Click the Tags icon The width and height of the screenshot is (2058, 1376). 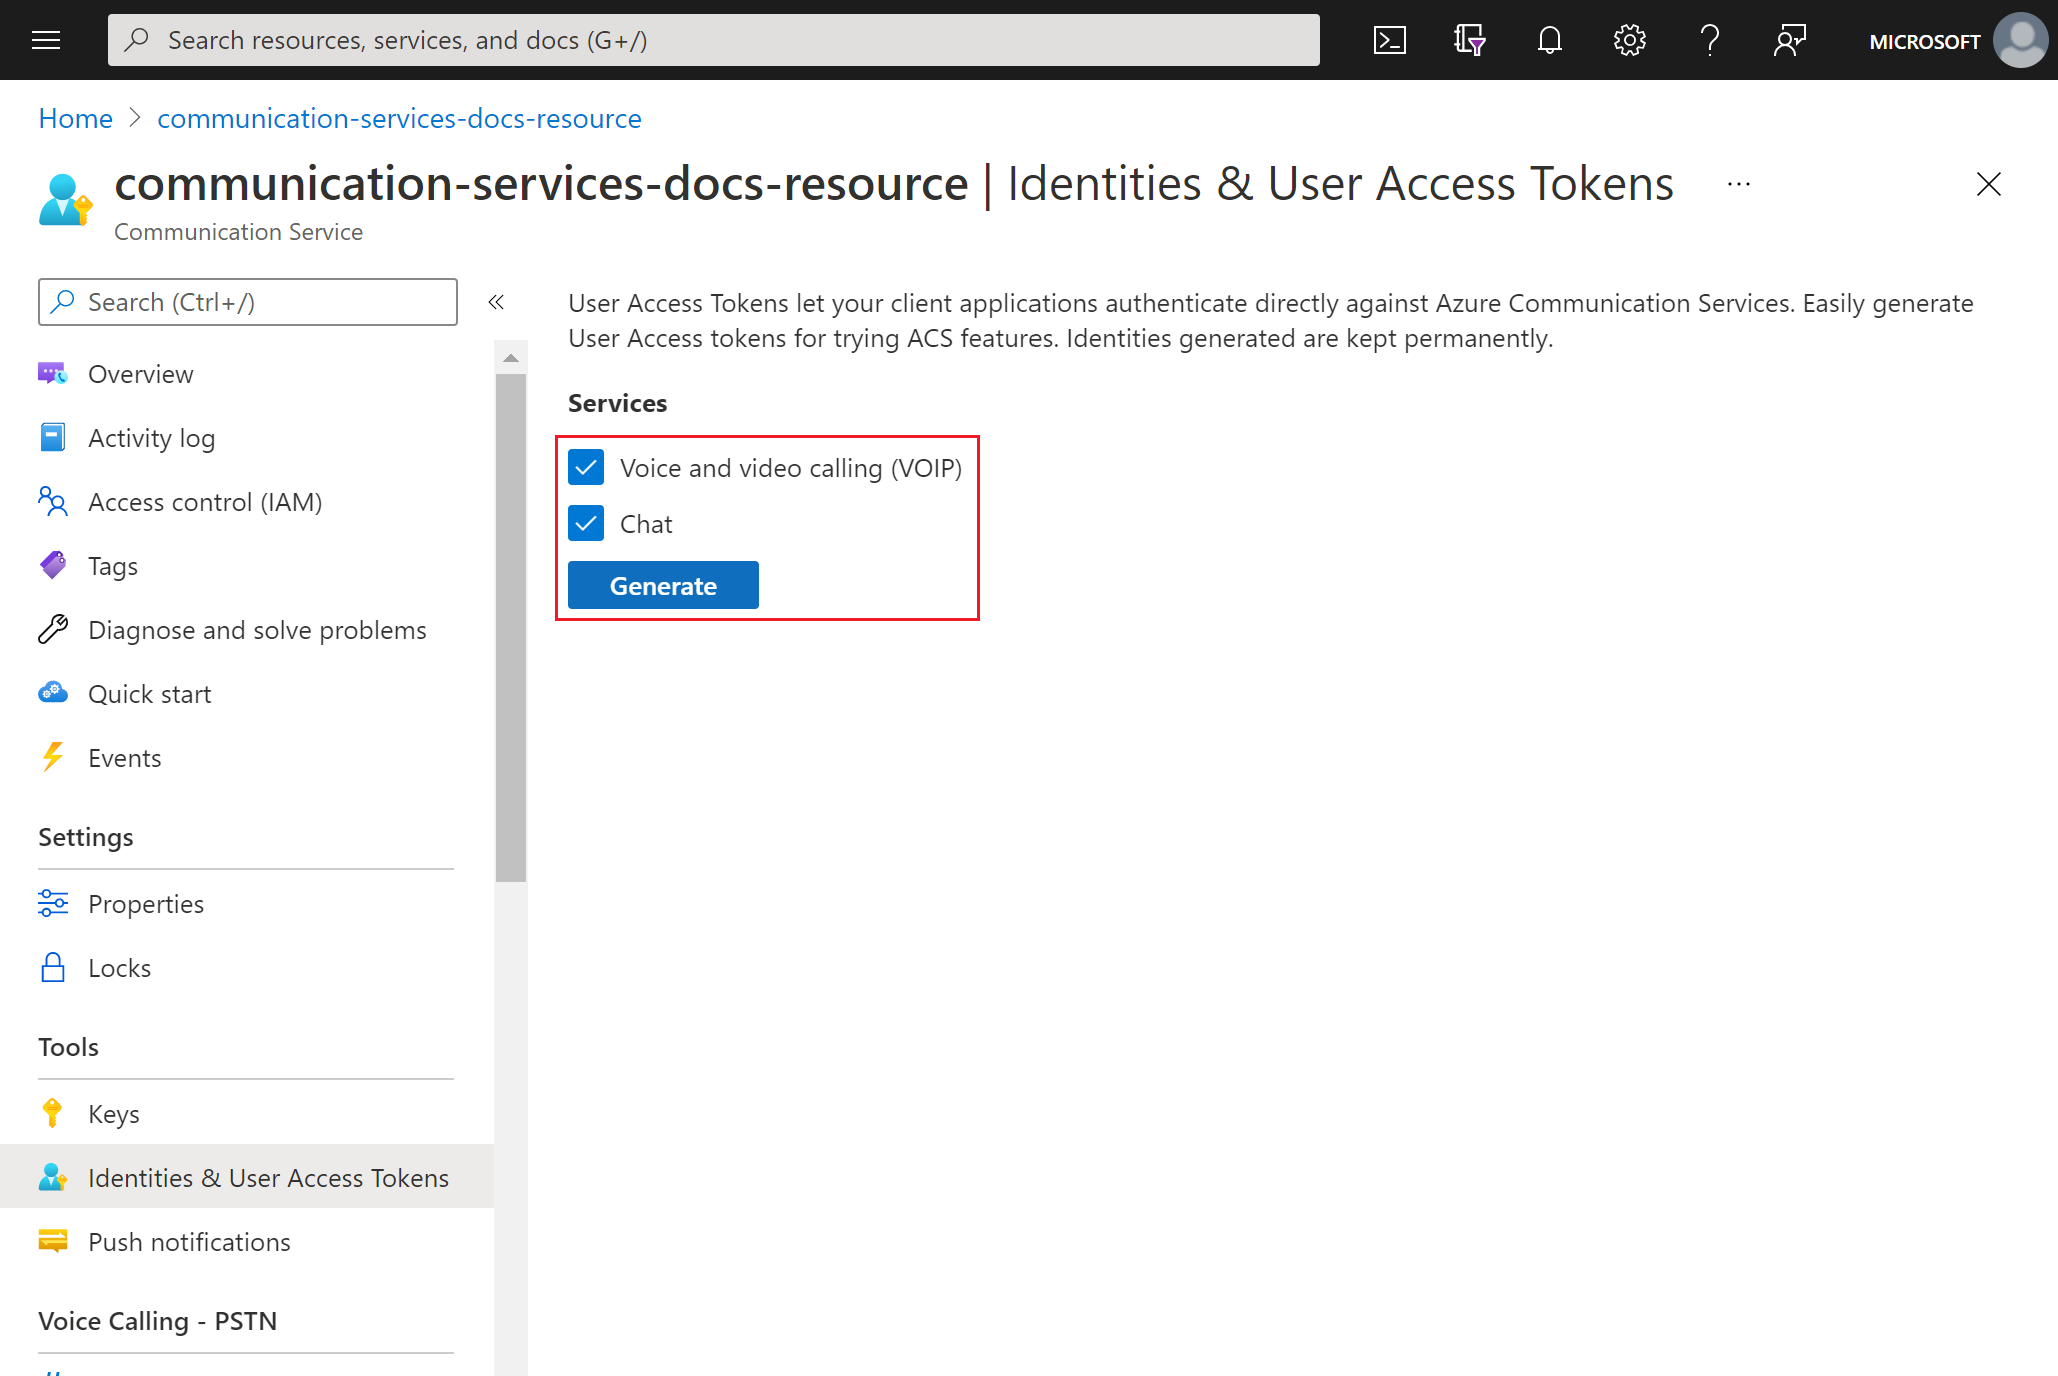tap(54, 565)
